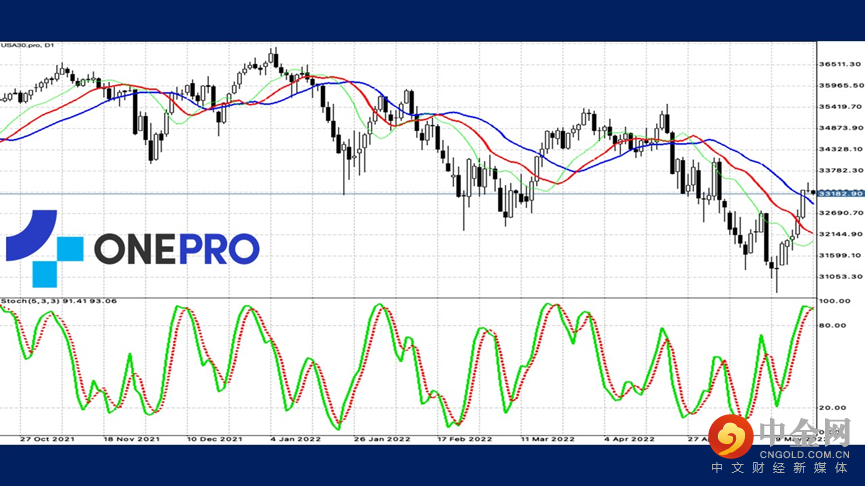Viewport: 865px width, 486px height.
Task: Click the 4 Apr 2022 date label
Action: click(x=629, y=439)
